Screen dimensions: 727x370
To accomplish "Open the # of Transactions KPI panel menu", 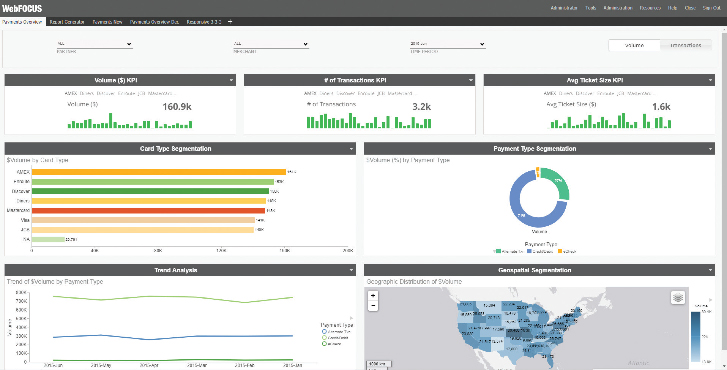I will click(471, 80).
